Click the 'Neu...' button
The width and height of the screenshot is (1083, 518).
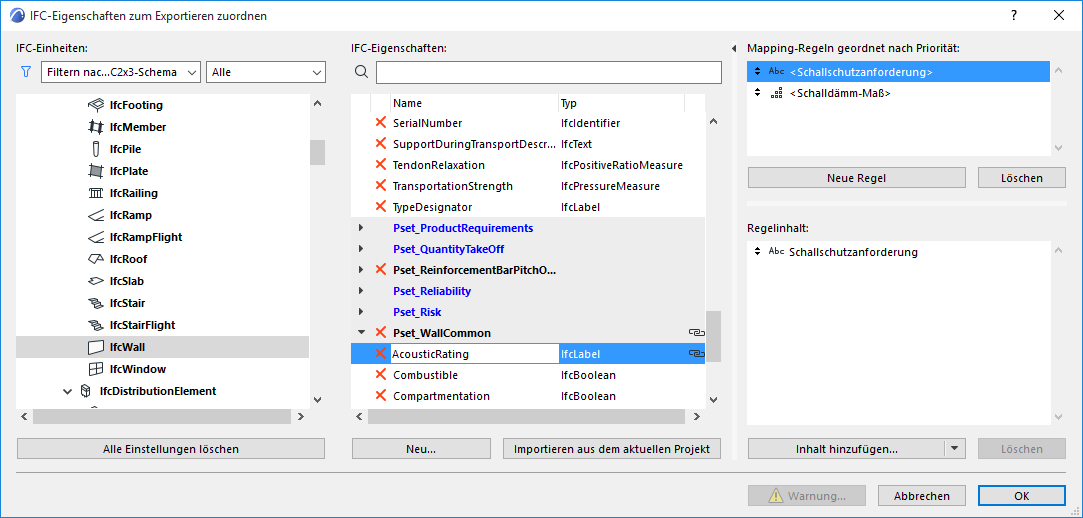[421, 449]
